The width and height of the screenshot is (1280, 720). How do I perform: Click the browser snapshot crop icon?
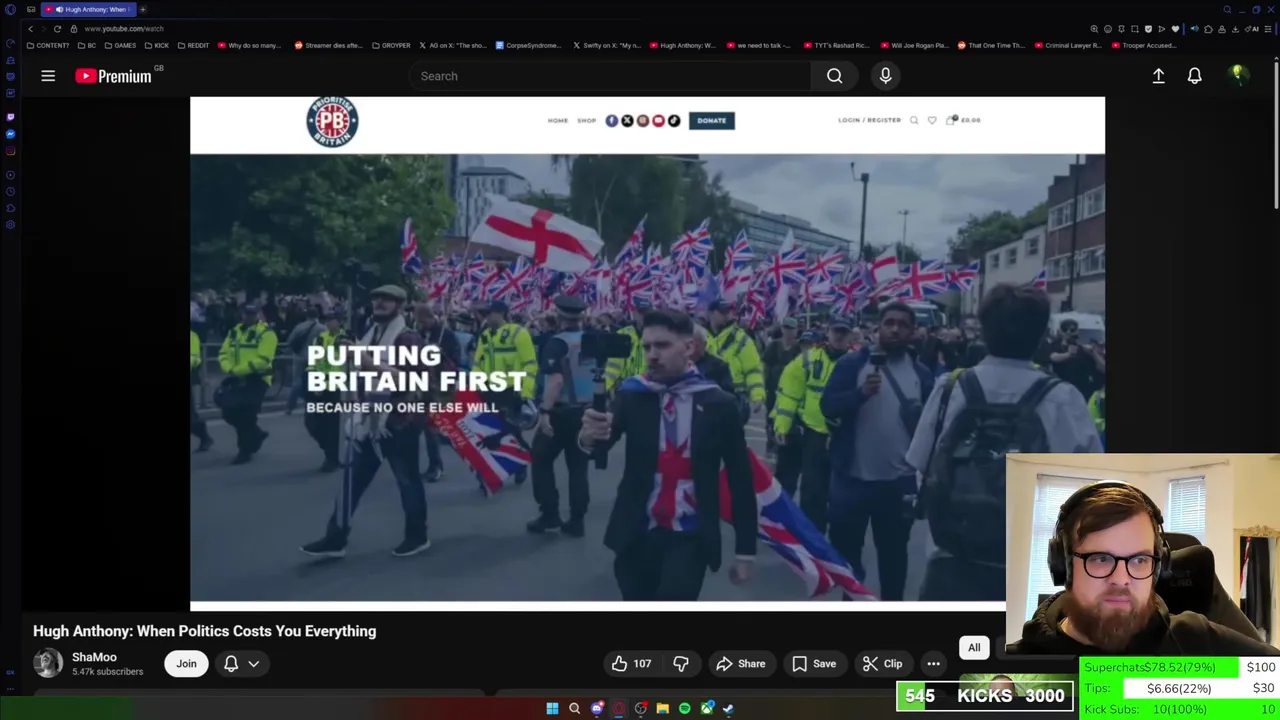coord(1135,29)
